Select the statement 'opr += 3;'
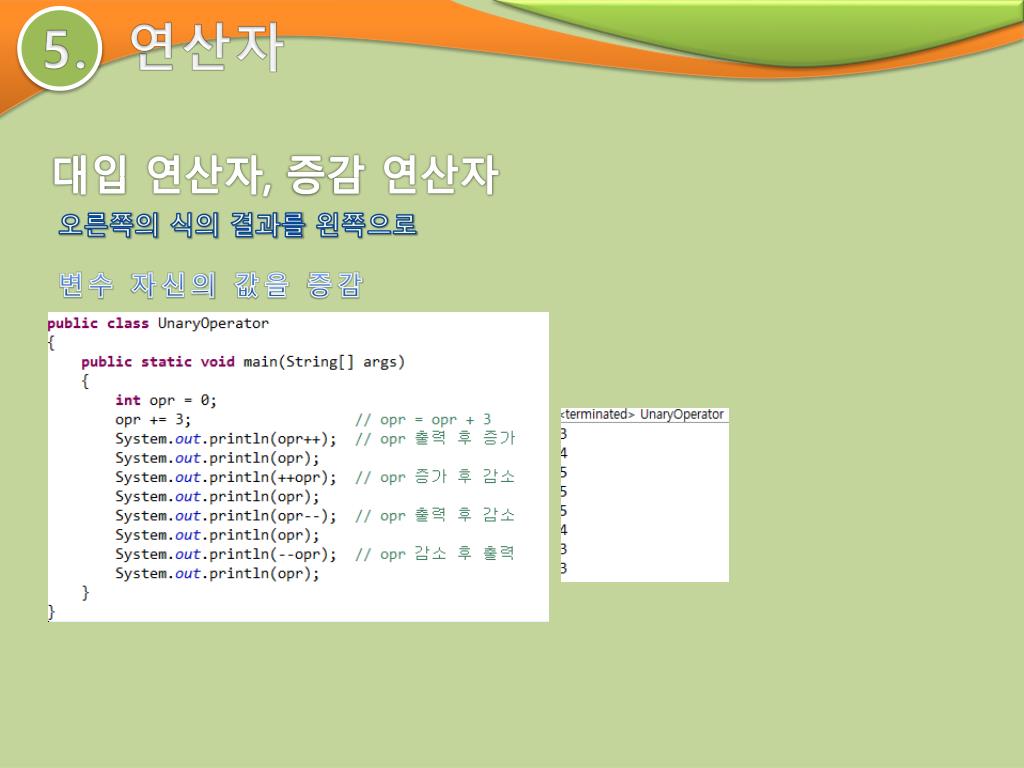 click(x=153, y=420)
